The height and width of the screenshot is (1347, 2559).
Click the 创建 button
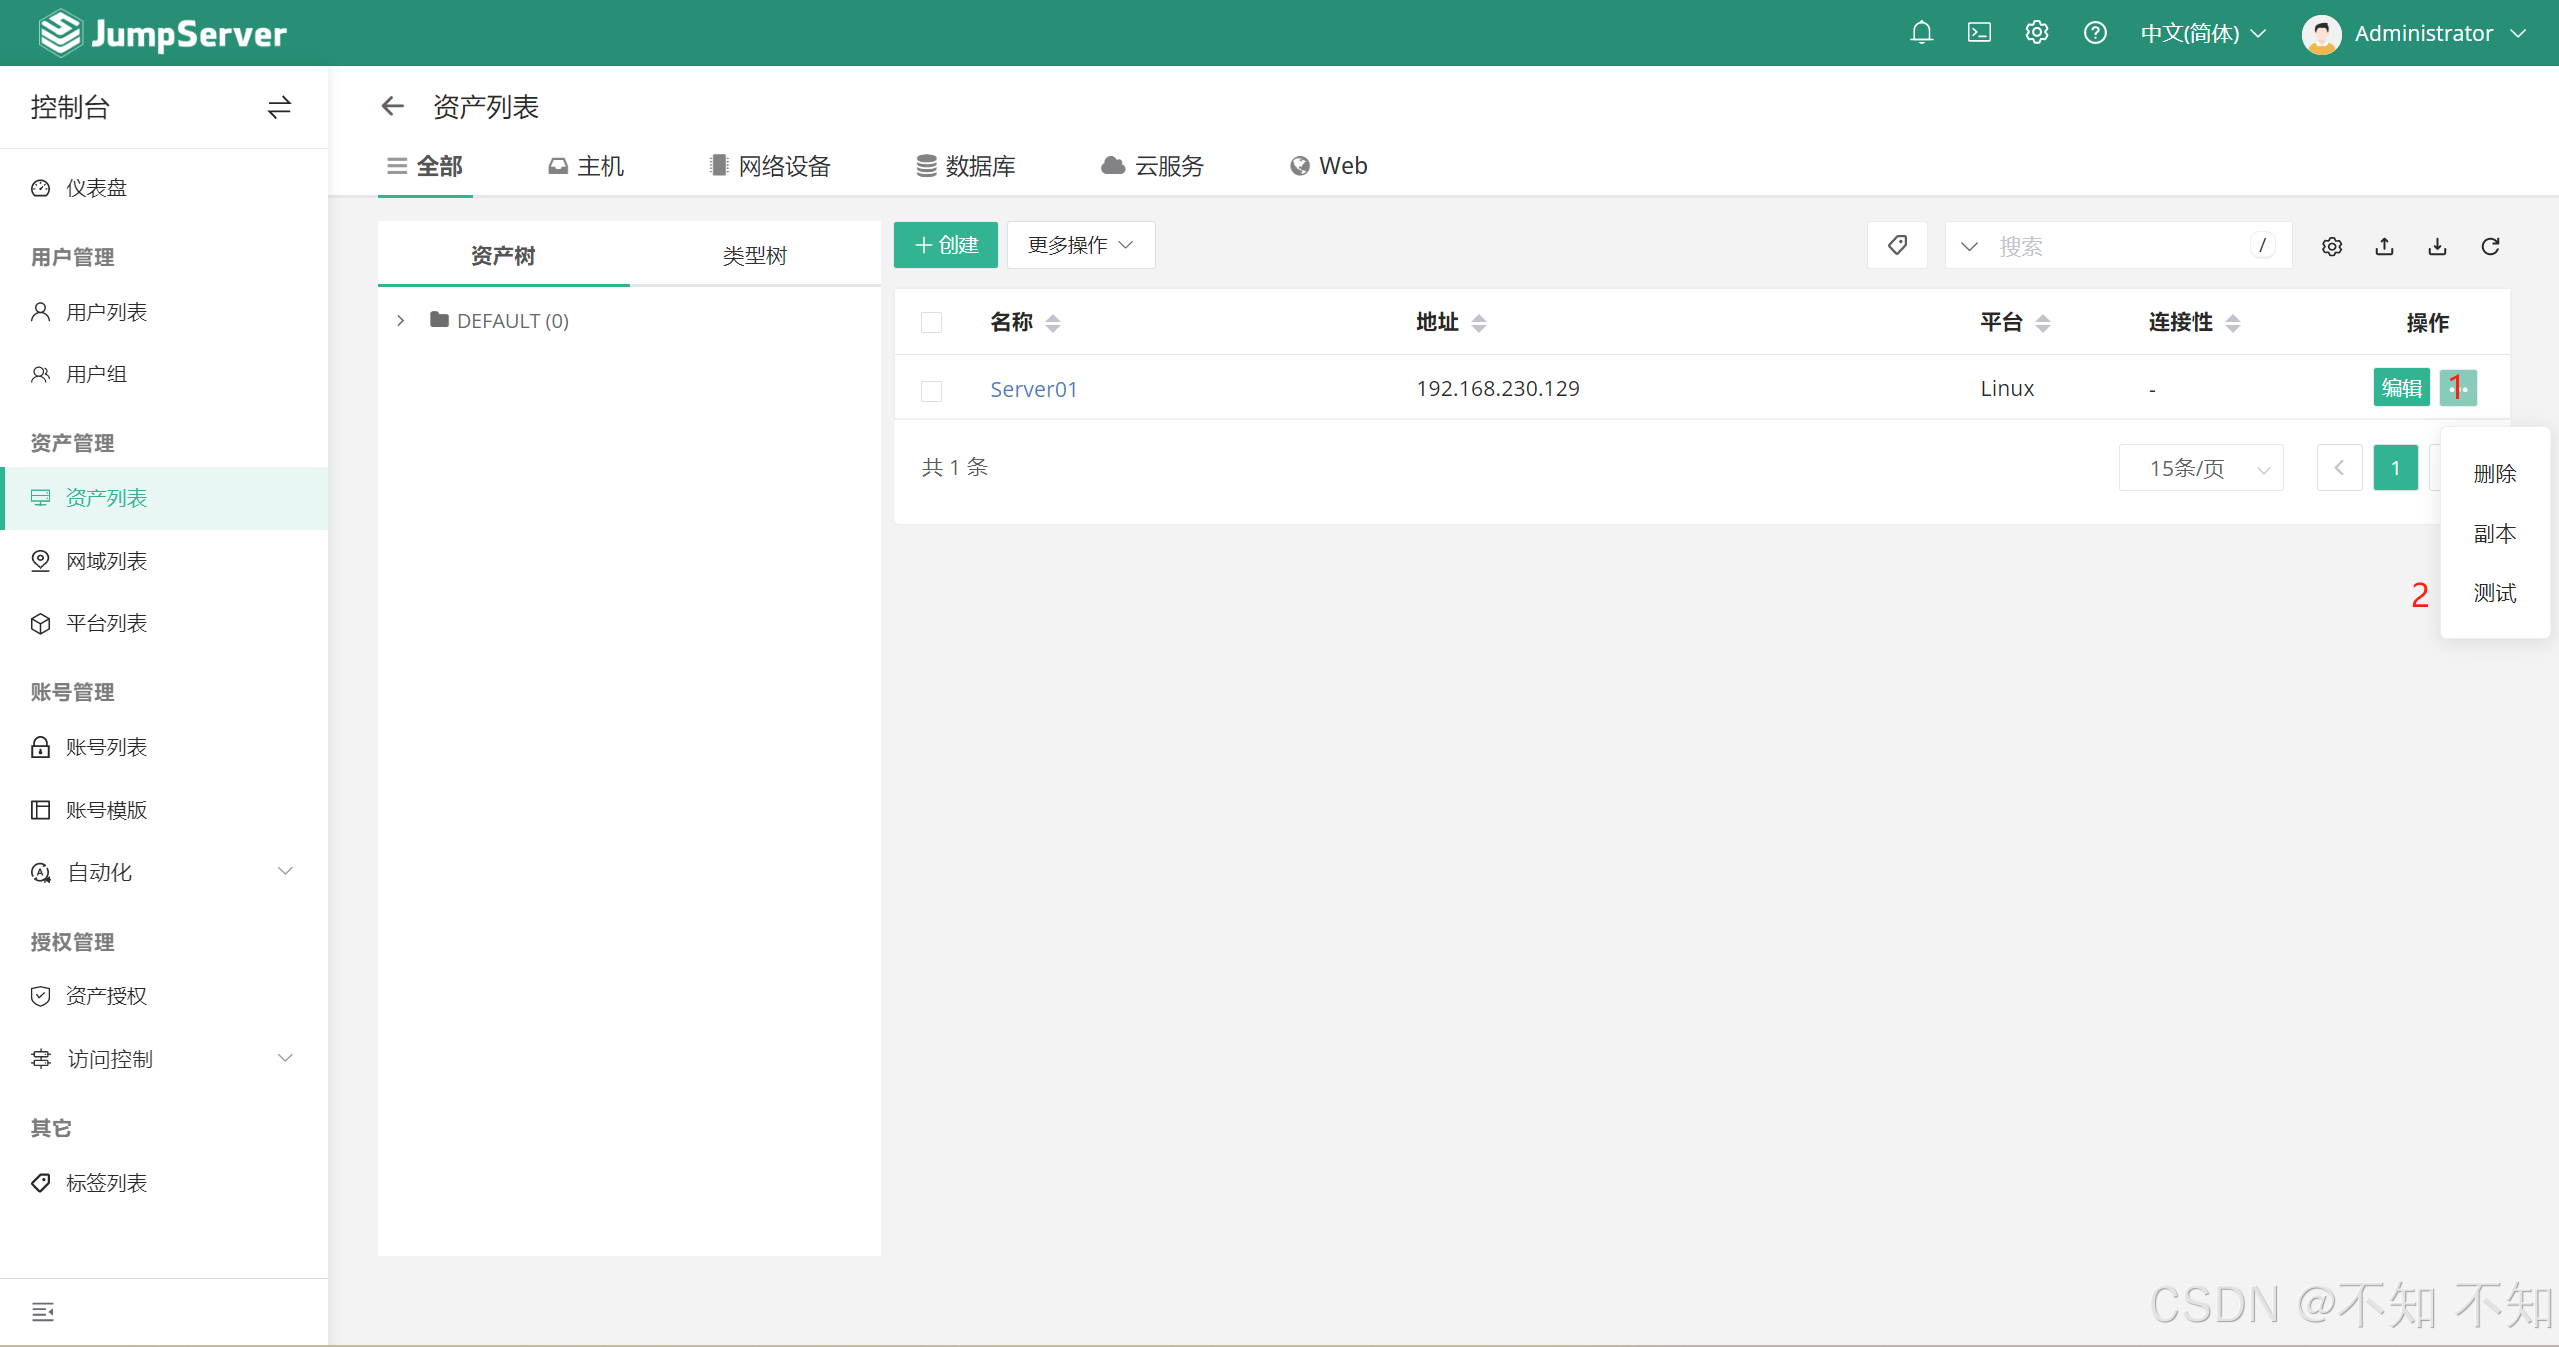point(945,245)
